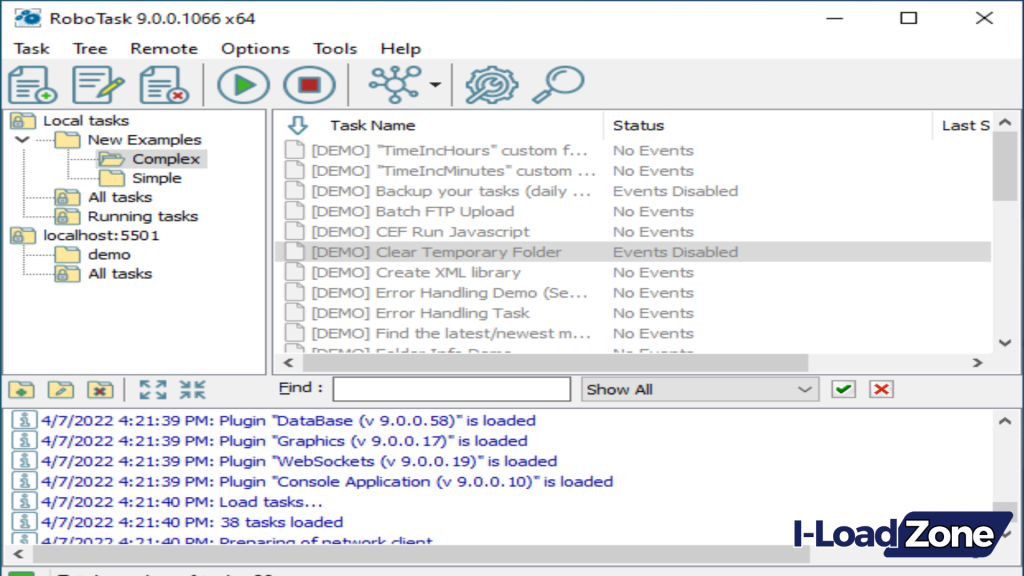Run the selected task with the Play icon
The height and width of the screenshot is (576, 1024).
[x=242, y=84]
